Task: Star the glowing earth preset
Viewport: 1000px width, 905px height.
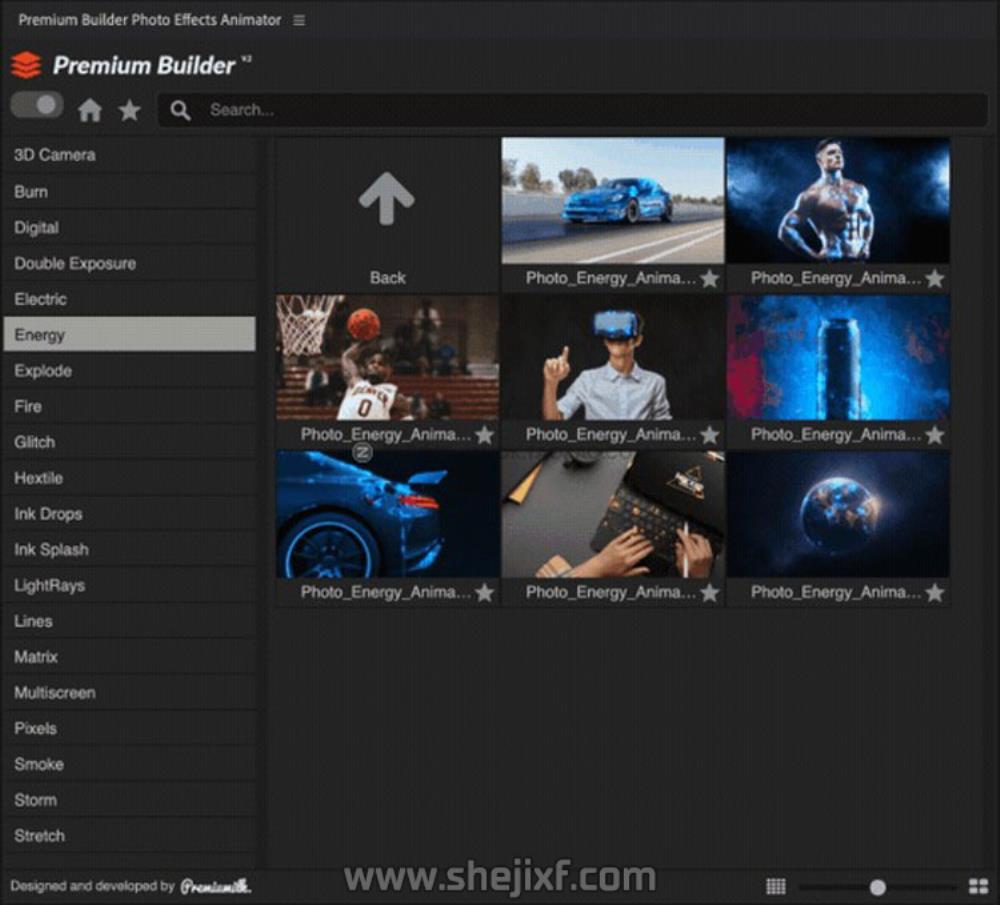Action: (x=935, y=593)
